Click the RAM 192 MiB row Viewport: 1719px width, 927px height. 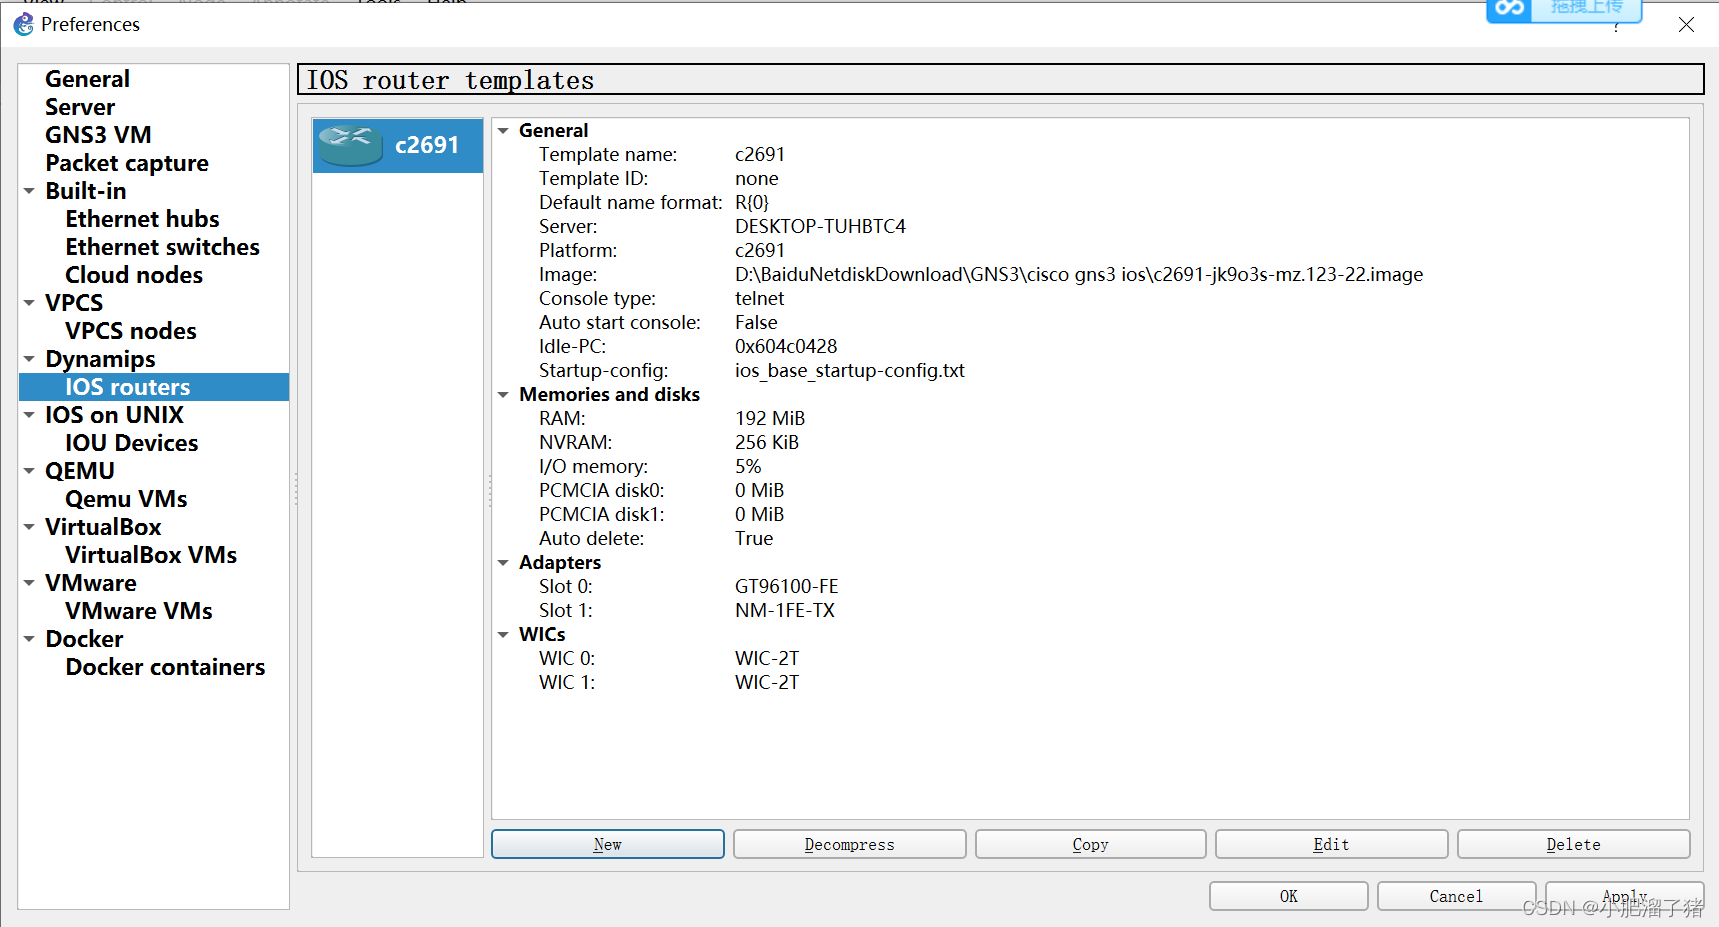(1090, 419)
